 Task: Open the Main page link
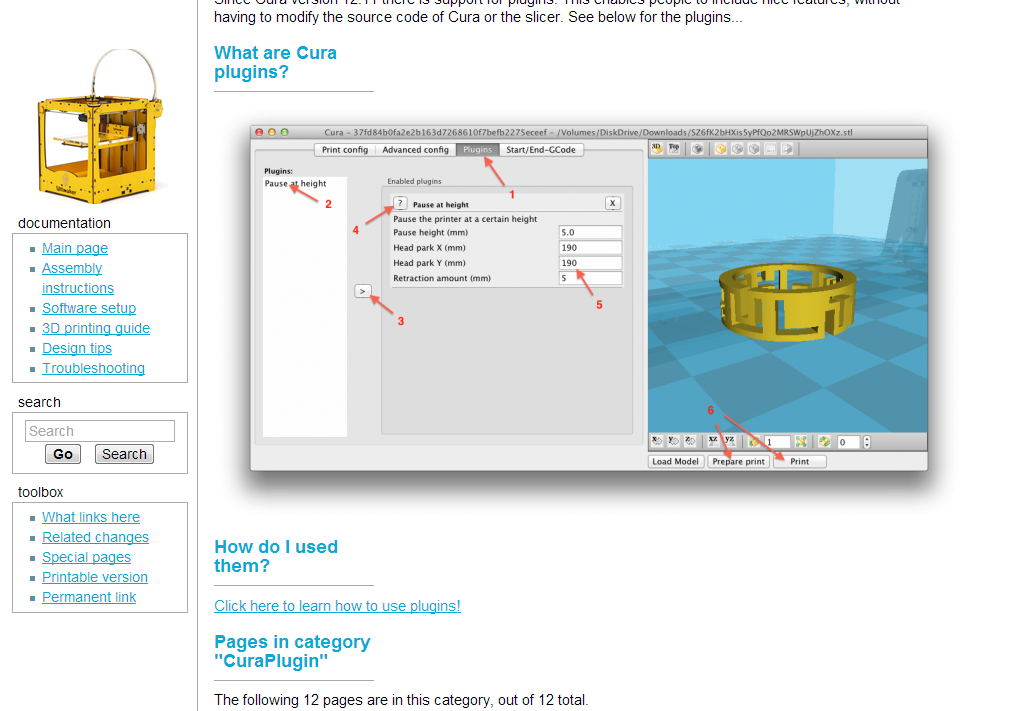(x=75, y=248)
